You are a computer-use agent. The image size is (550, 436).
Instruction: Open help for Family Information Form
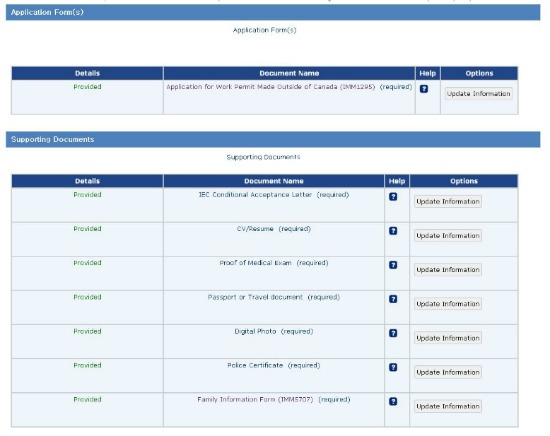coord(393,401)
